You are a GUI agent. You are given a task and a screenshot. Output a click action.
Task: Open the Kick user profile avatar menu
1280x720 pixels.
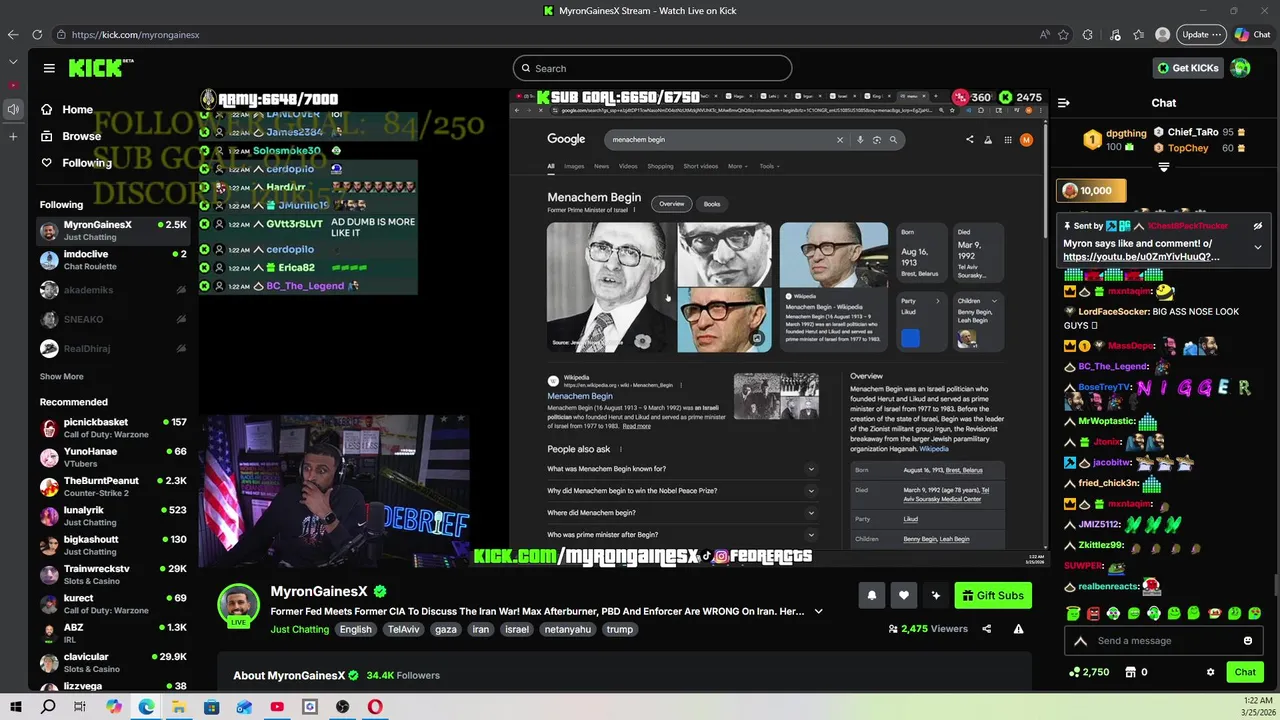[1241, 68]
